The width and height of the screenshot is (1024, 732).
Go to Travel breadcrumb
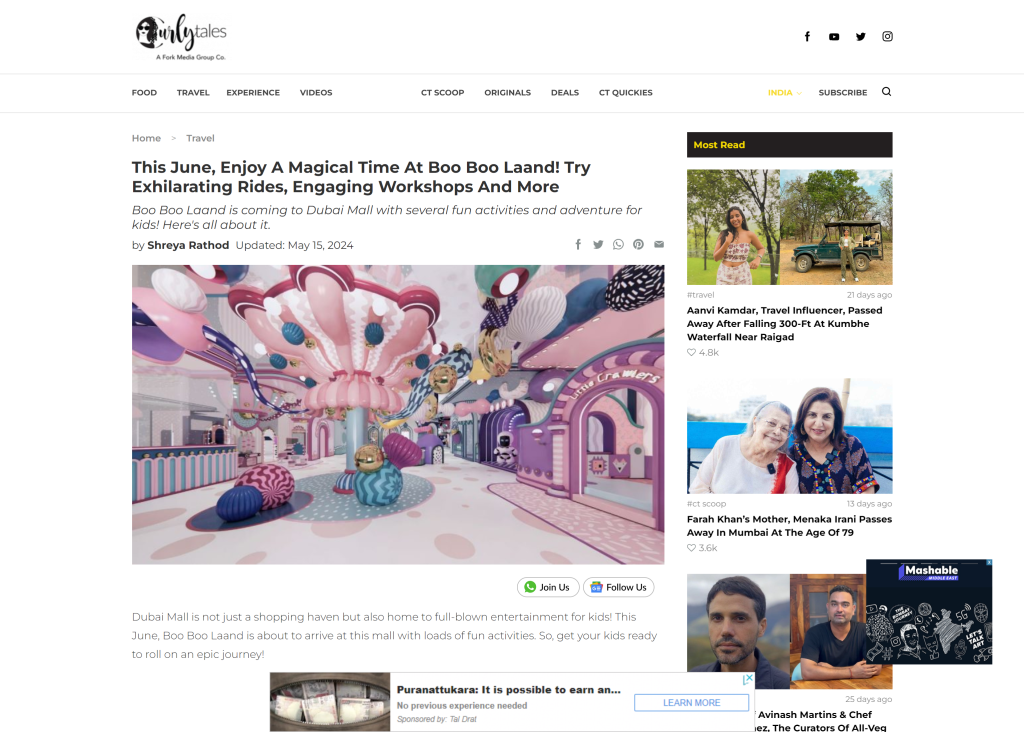[x=200, y=138]
